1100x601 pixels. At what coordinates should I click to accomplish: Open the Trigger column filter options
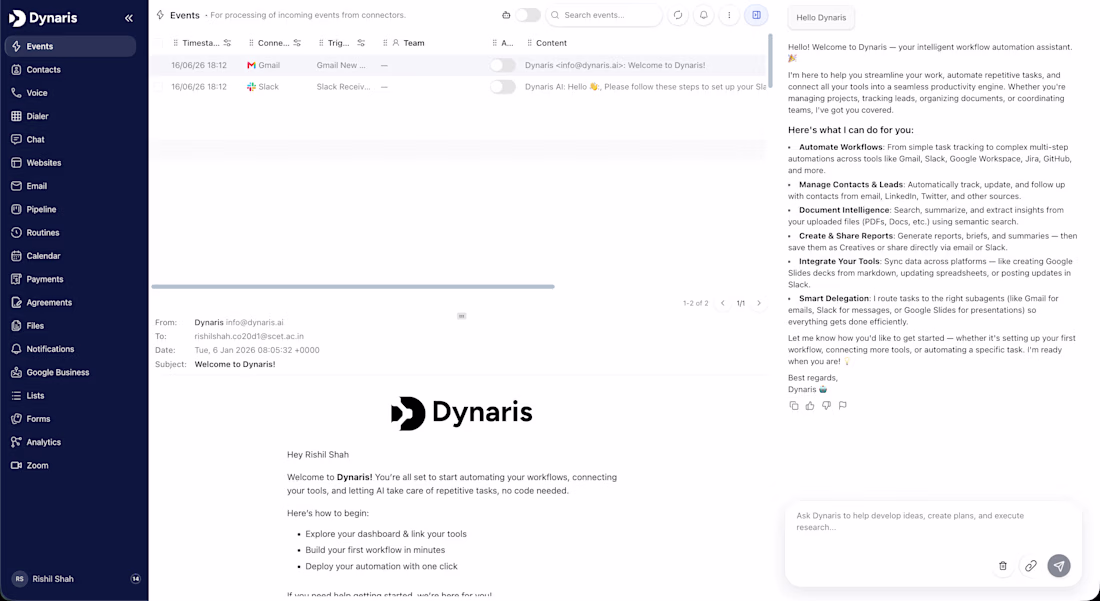tap(361, 43)
